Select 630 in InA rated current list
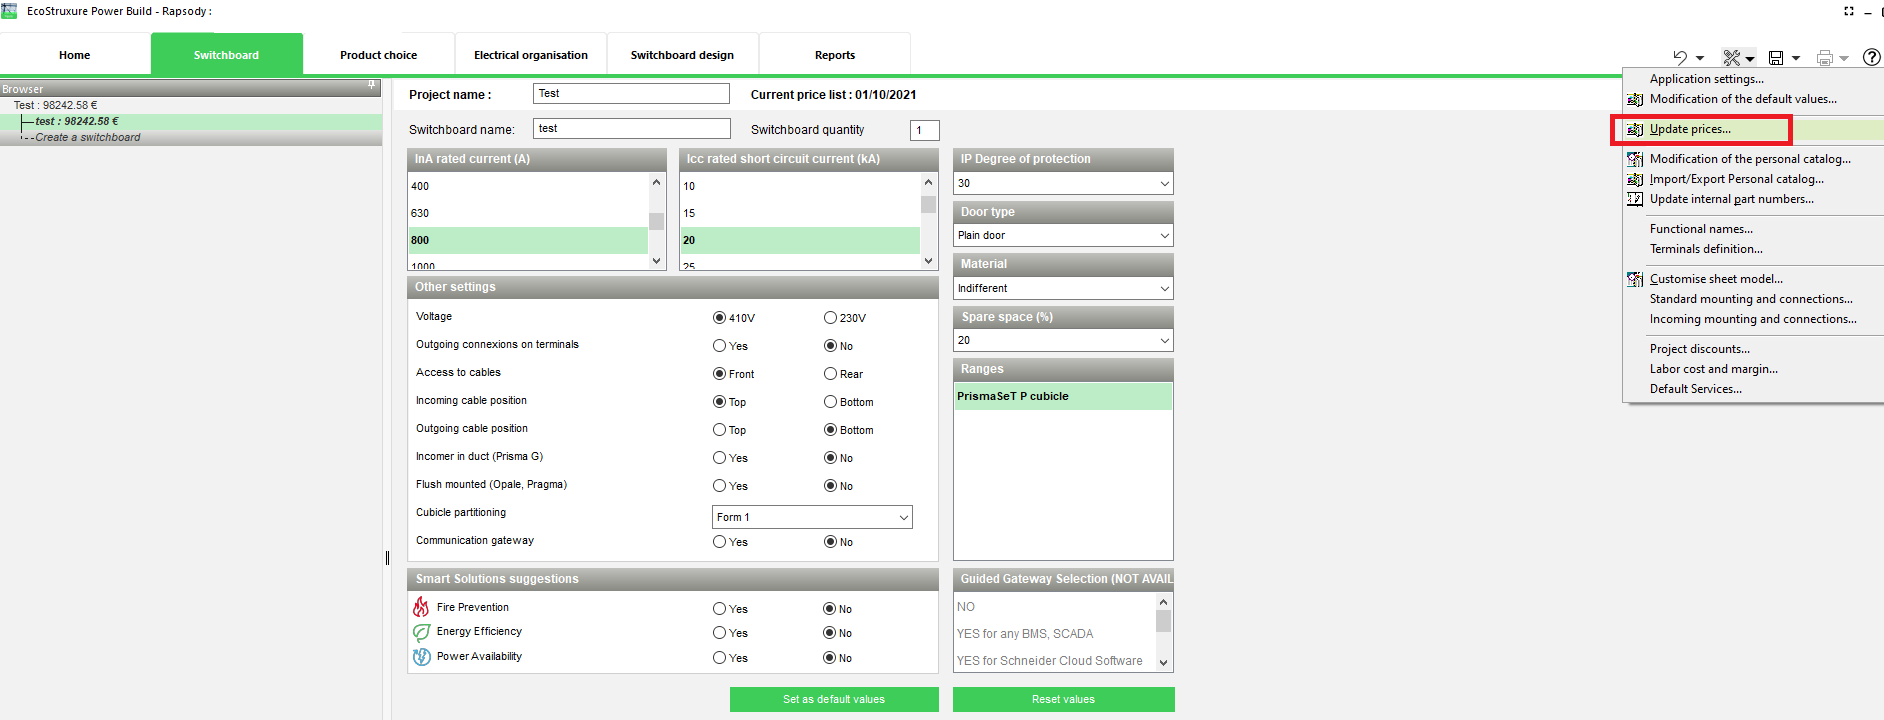 (x=528, y=213)
